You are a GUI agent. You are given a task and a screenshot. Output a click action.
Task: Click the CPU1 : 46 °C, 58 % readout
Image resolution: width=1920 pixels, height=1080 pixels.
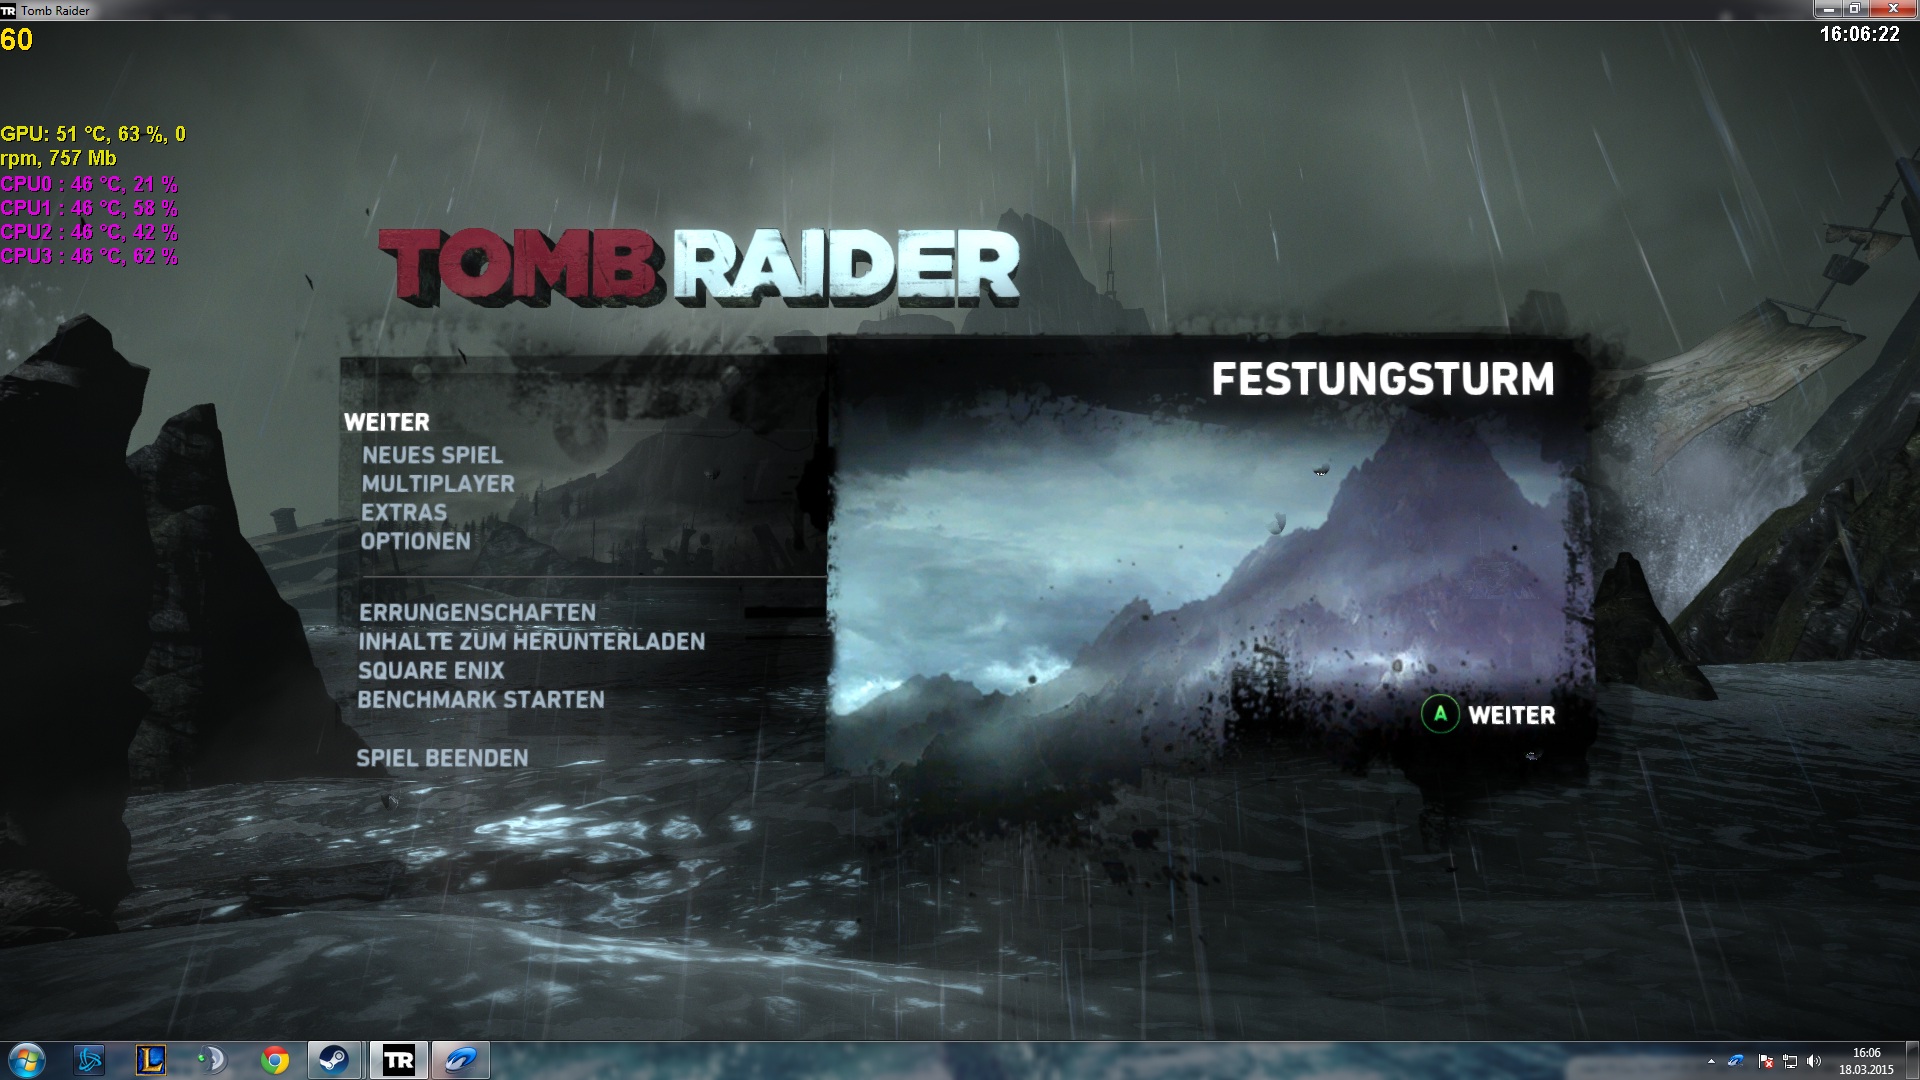pos(89,208)
